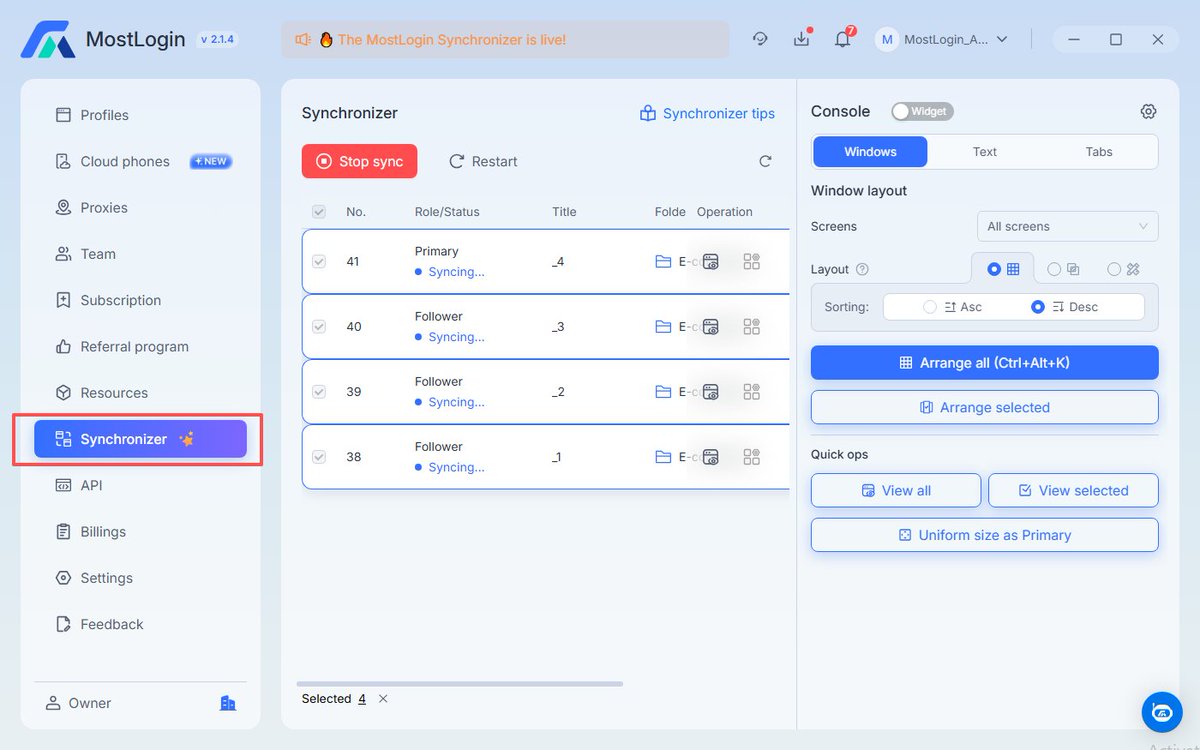Click the View all button
This screenshot has height=750, width=1200.
click(x=896, y=490)
